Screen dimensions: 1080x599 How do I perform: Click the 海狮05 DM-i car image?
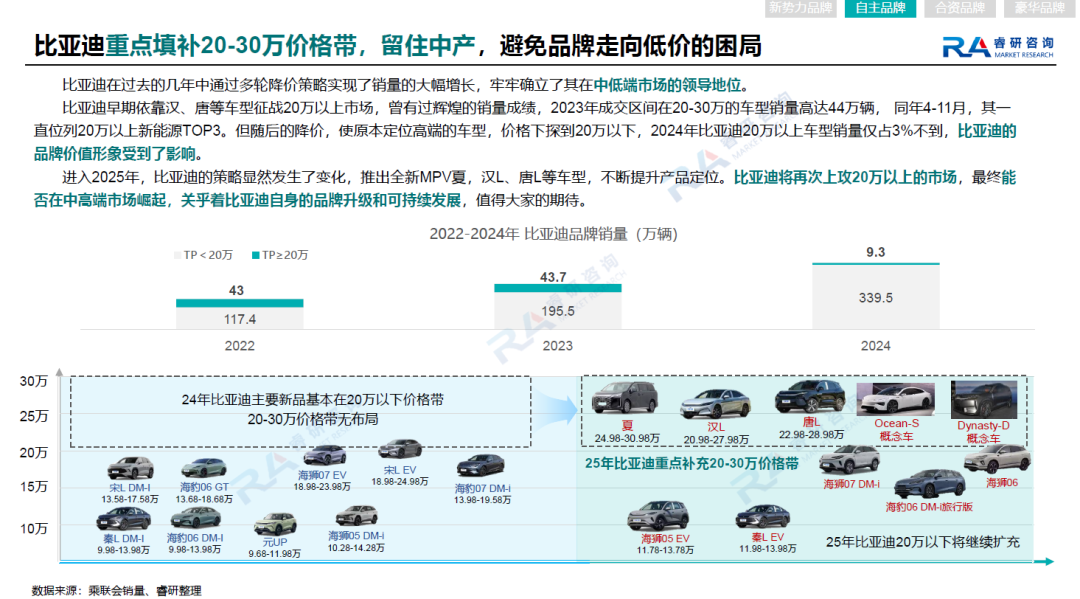(357, 516)
